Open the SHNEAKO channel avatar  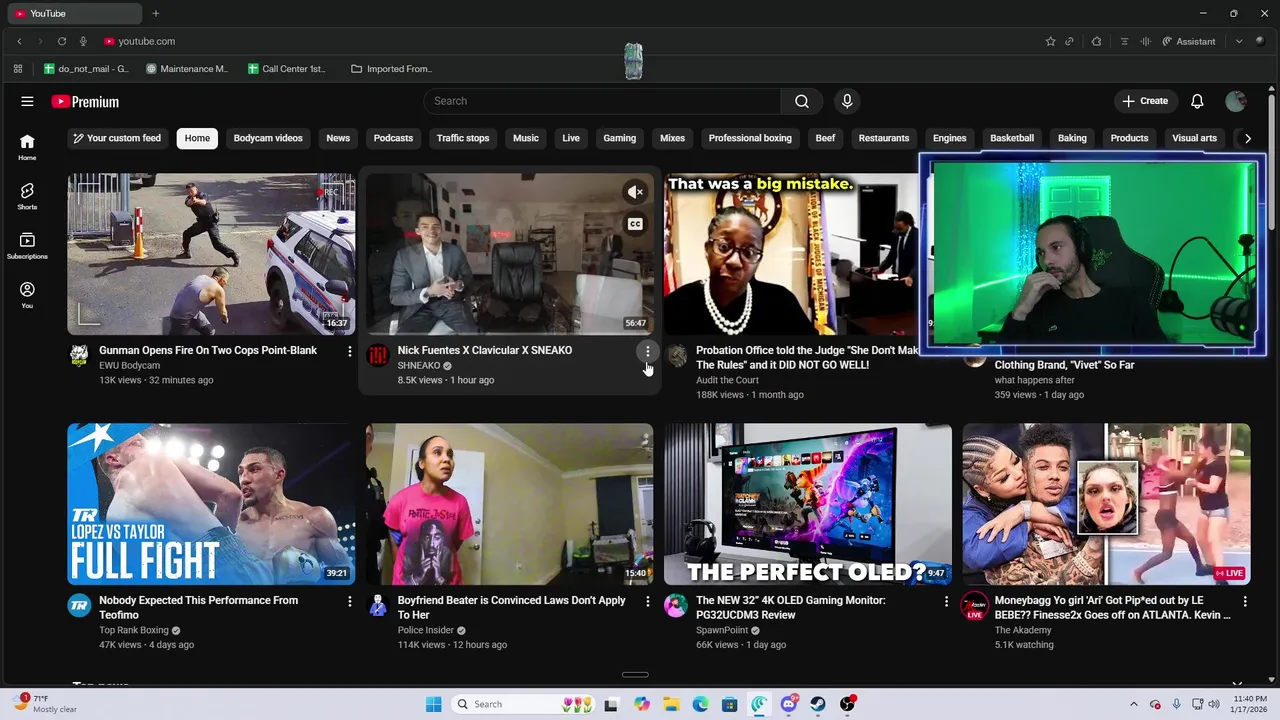pos(377,356)
